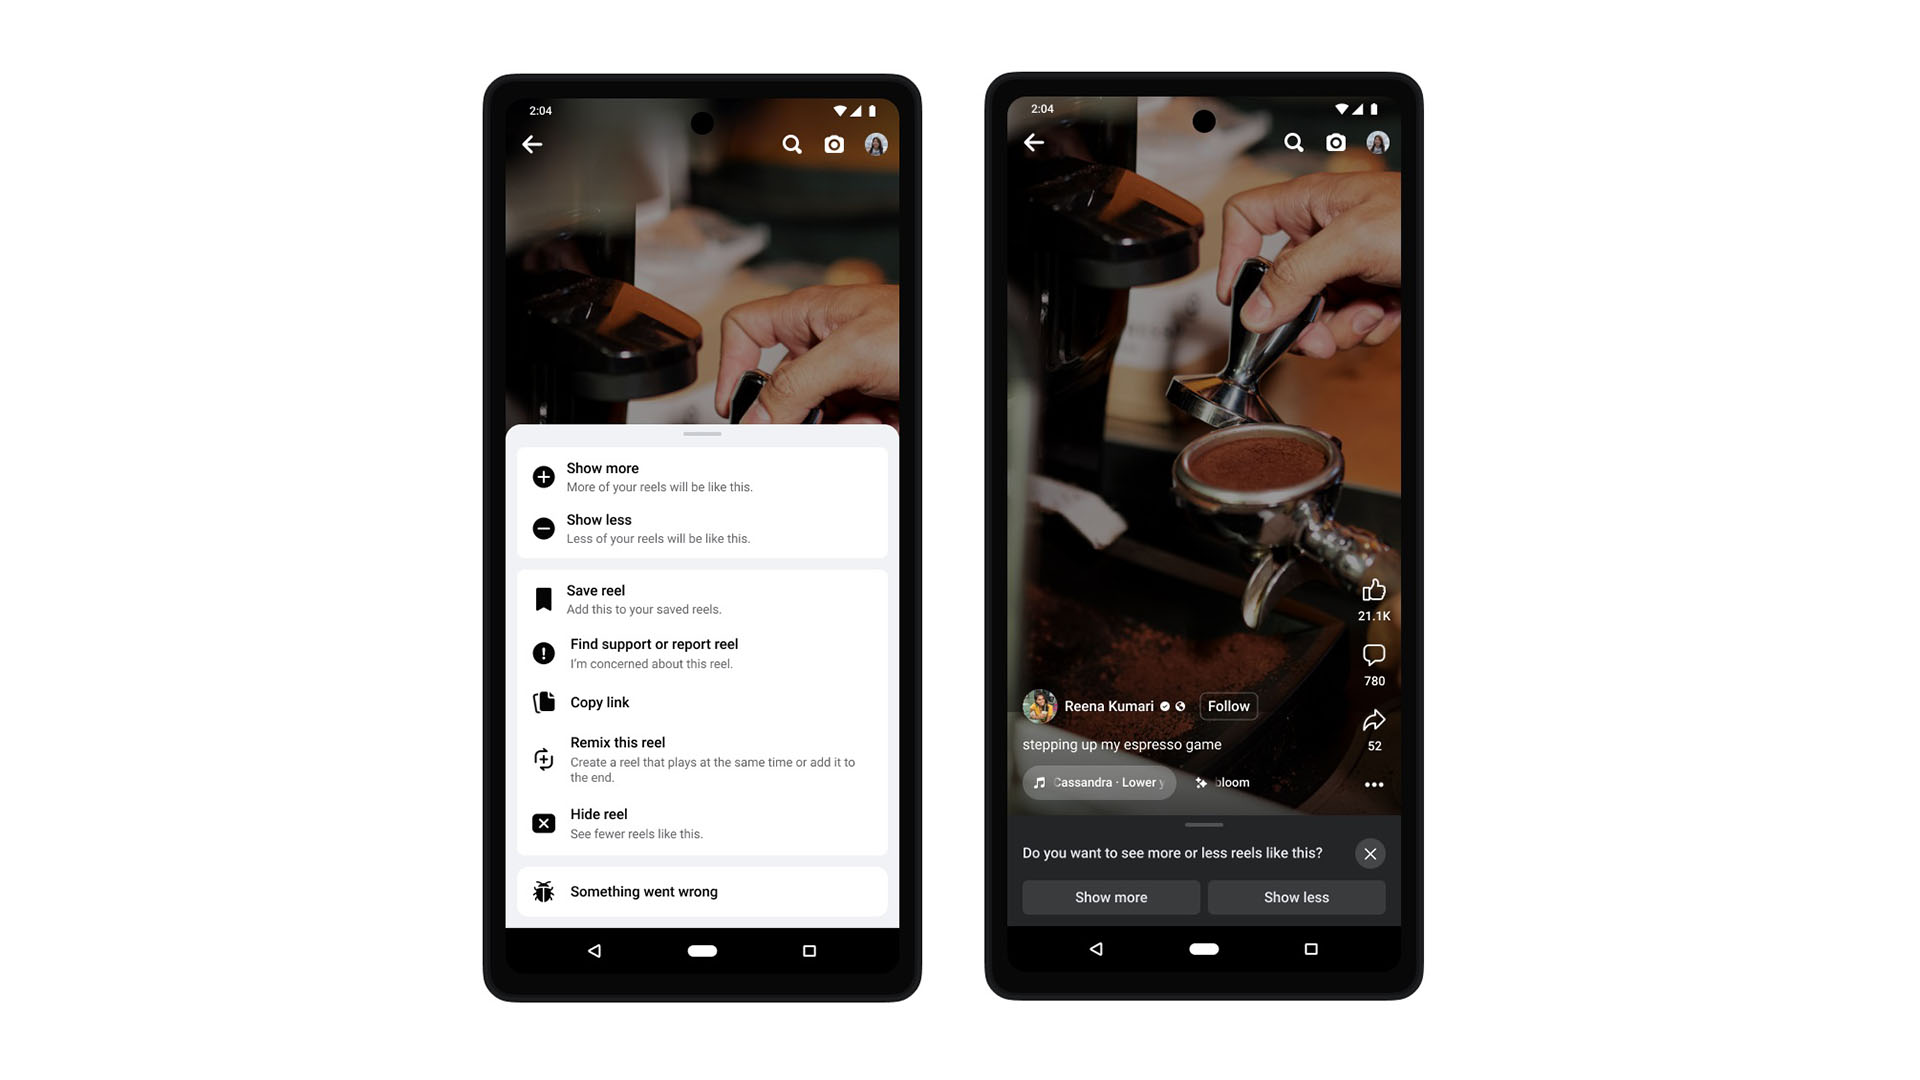This screenshot has height=1080, width=1920.
Task: Toggle Follow for Reena Kumari's profile
Action: pyautogui.click(x=1228, y=705)
